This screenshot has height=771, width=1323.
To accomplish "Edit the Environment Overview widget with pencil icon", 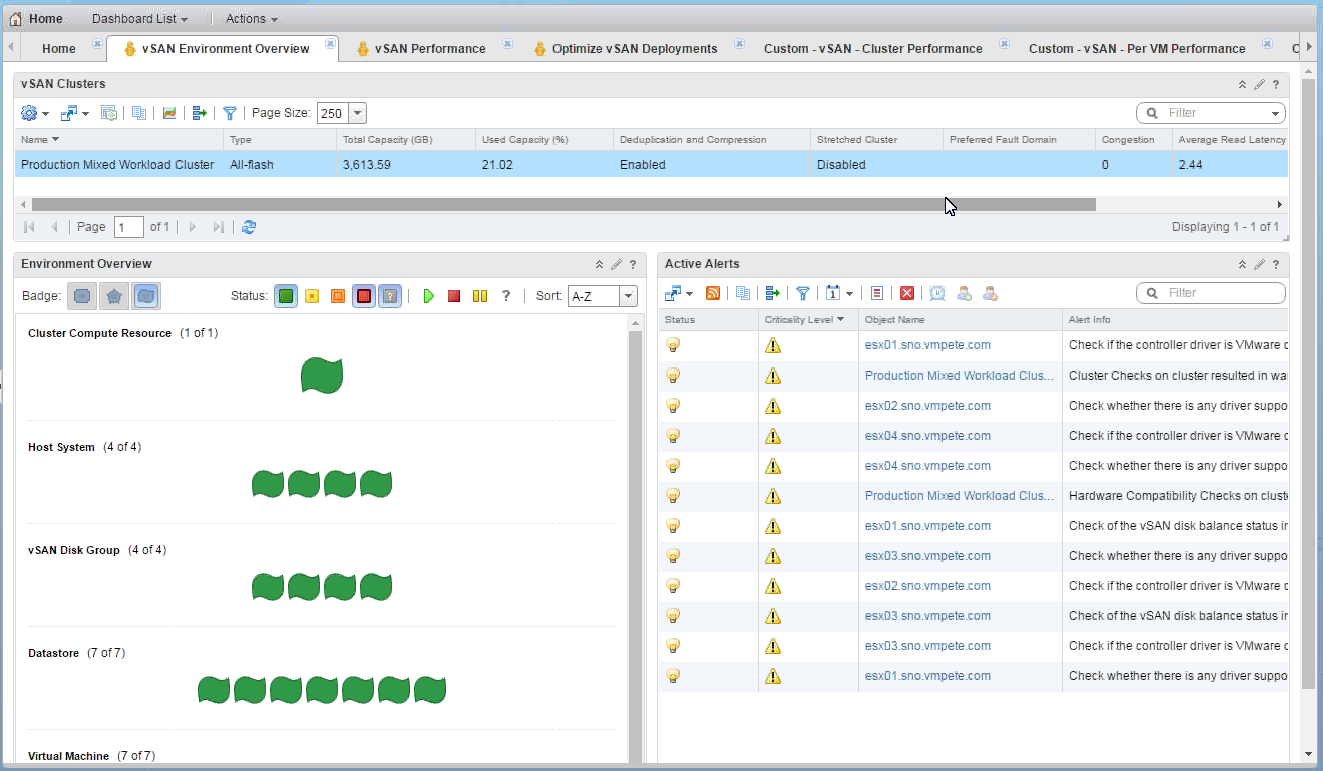I will click(x=616, y=264).
